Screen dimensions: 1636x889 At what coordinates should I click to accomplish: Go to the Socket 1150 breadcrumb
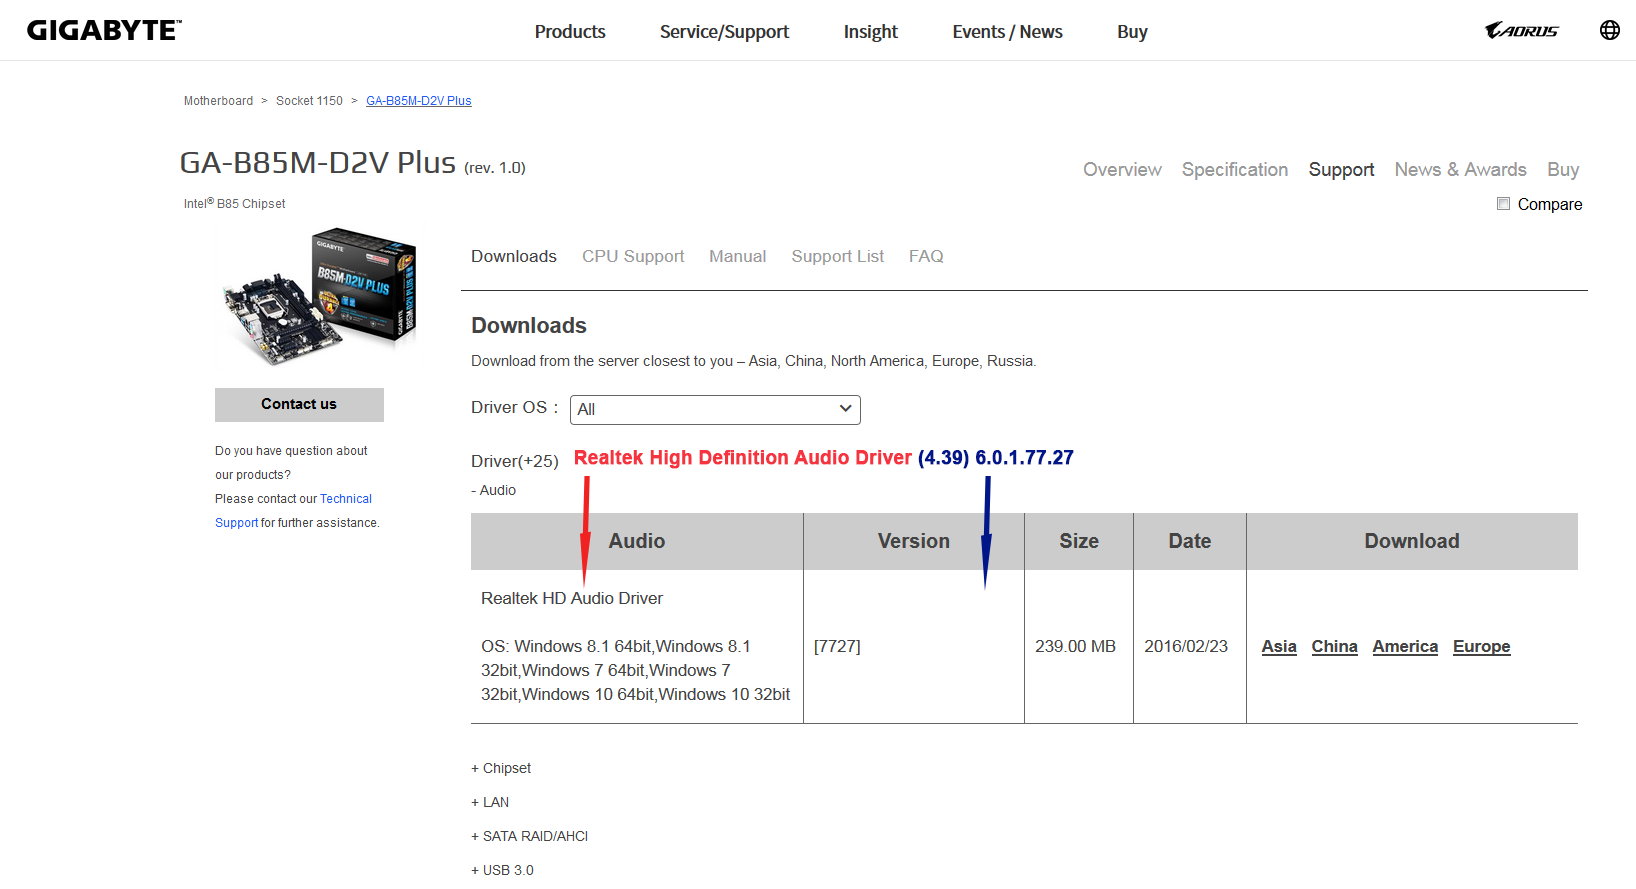tap(309, 101)
